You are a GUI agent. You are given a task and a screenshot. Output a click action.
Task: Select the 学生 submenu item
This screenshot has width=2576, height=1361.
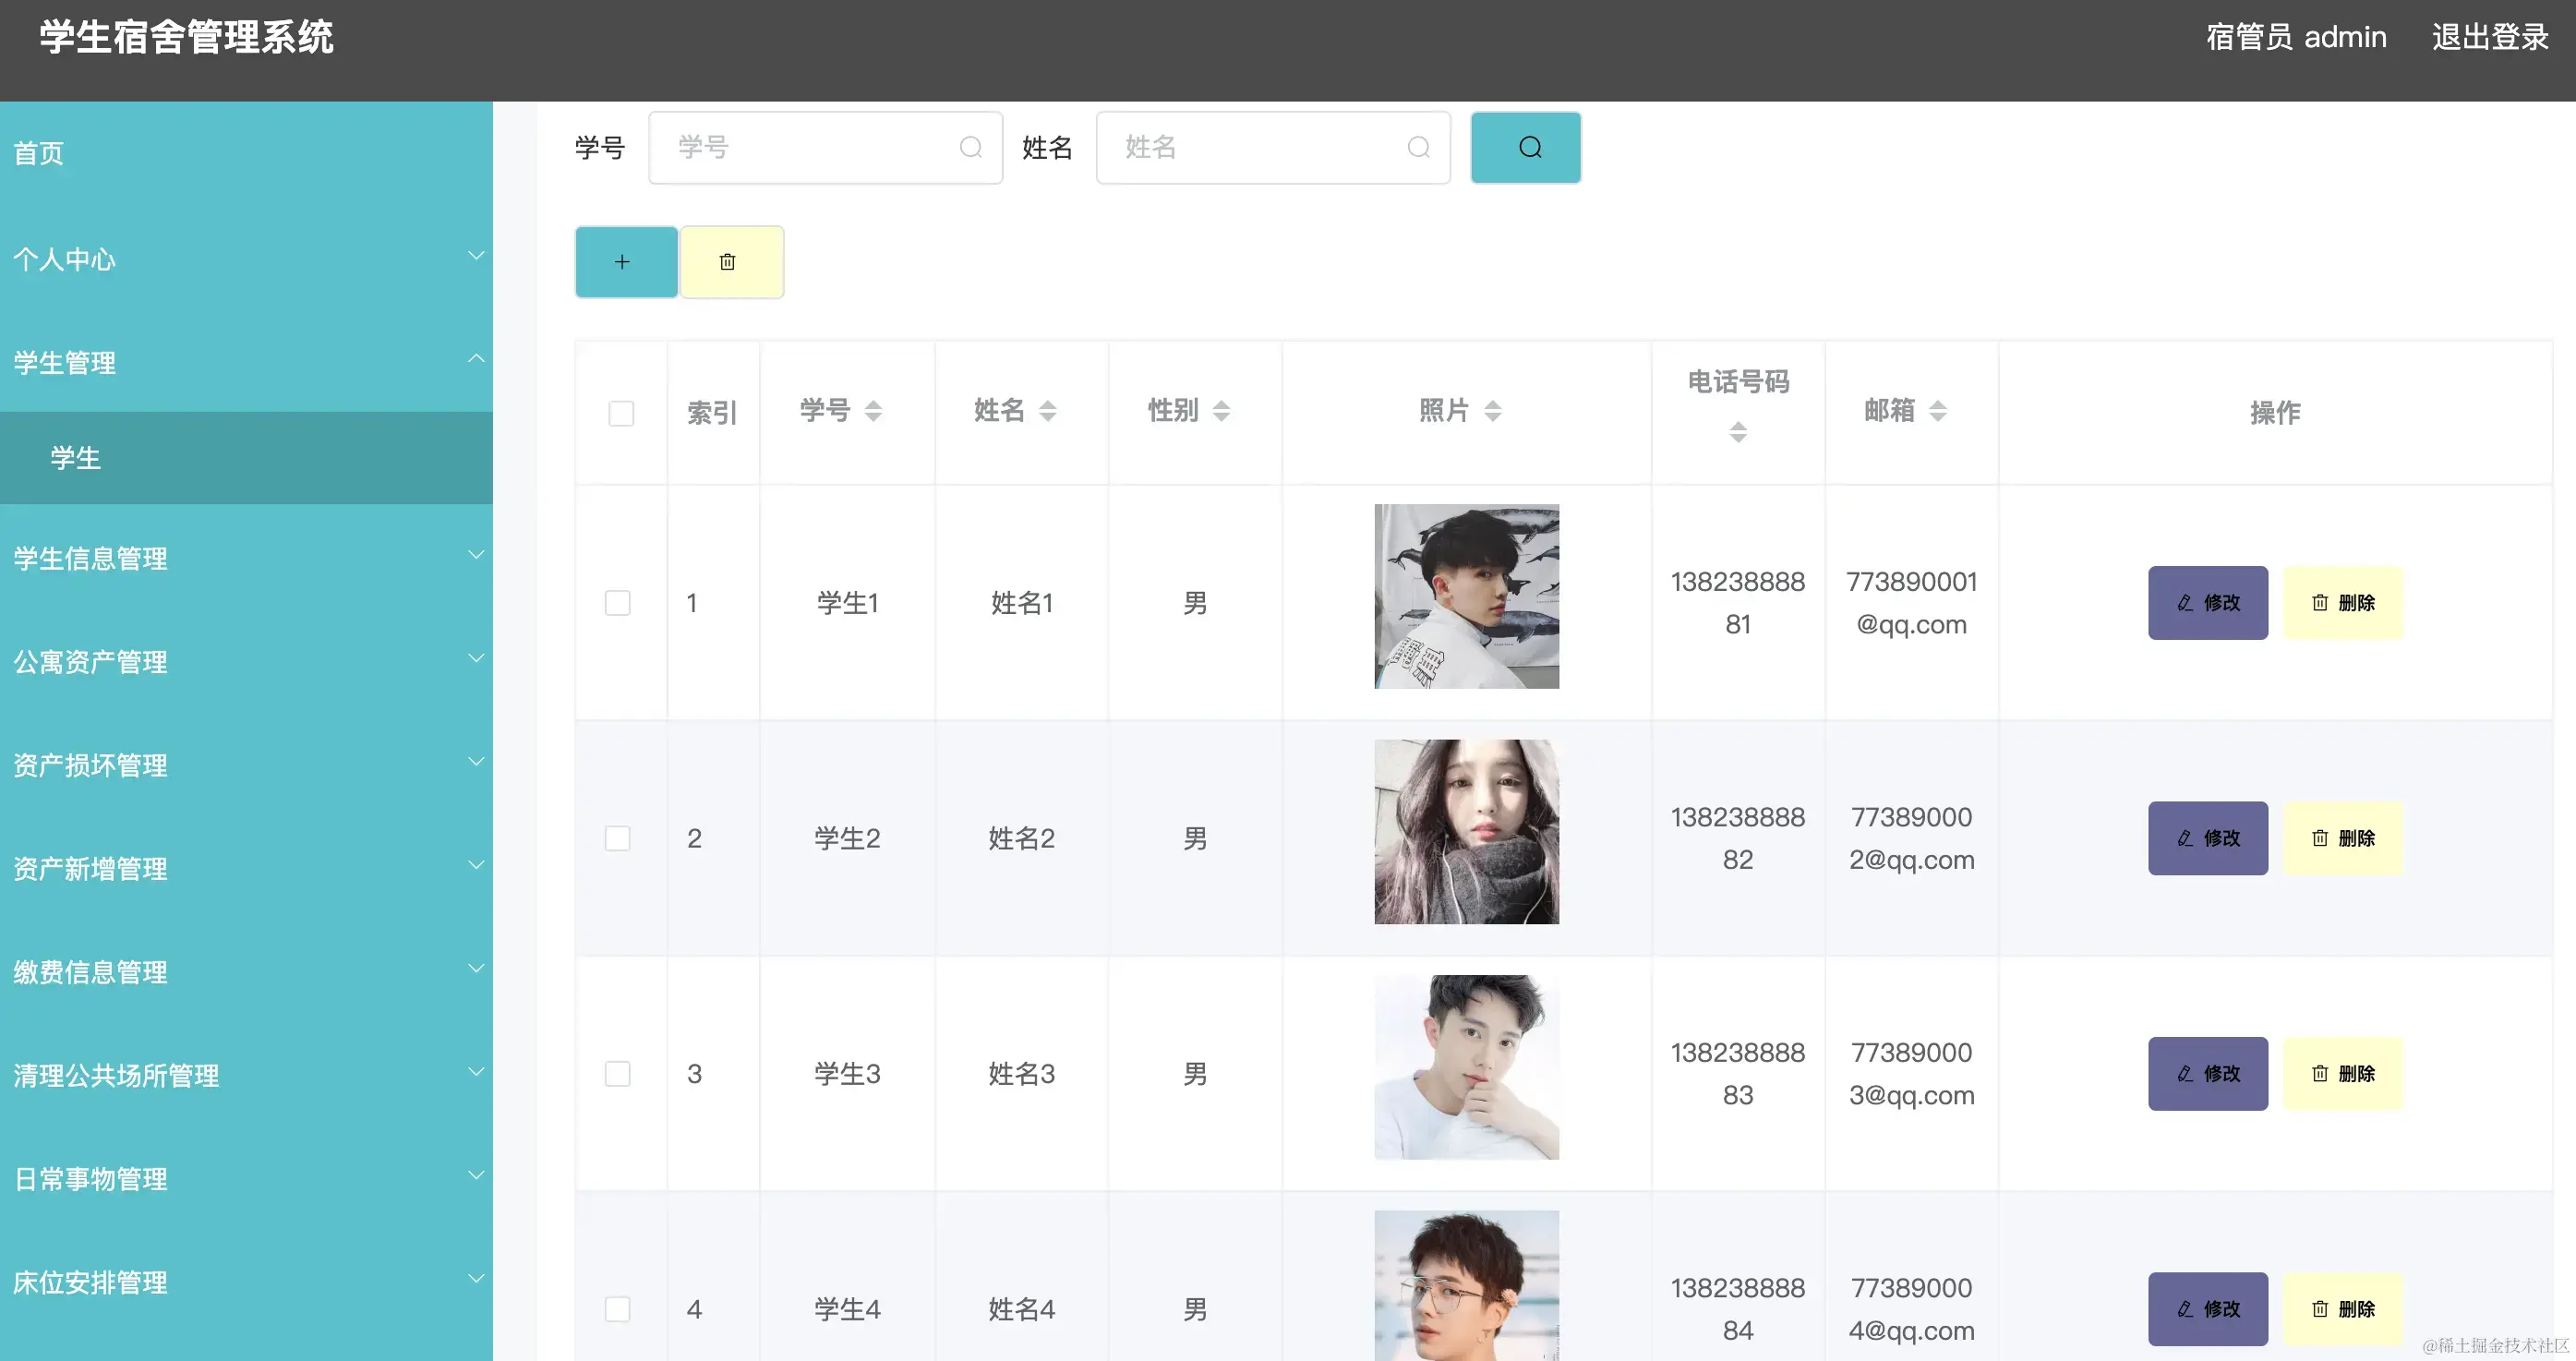click(76, 458)
